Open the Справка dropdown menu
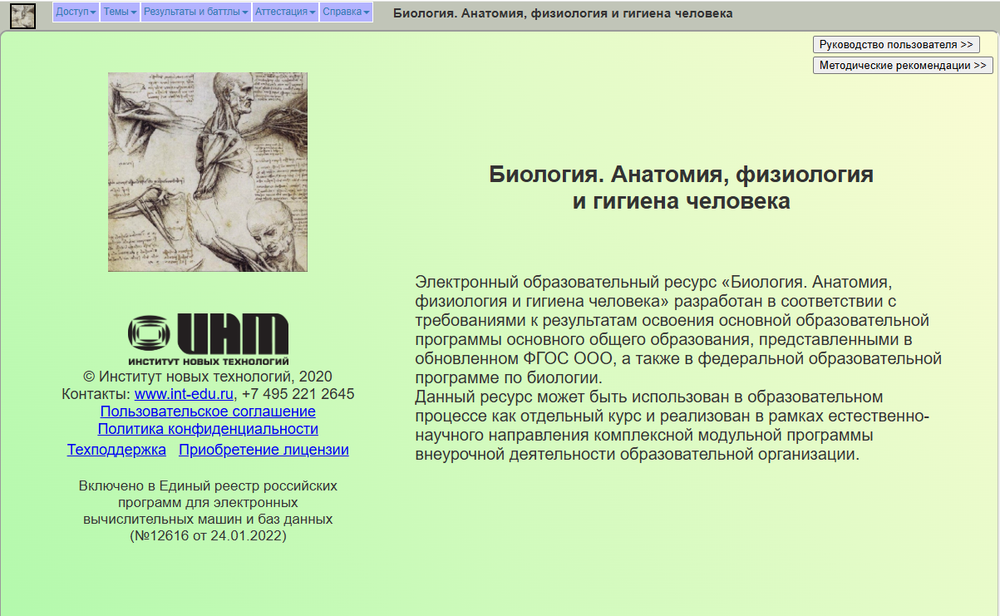The width and height of the screenshot is (1000, 616). pyautogui.click(x=346, y=11)
